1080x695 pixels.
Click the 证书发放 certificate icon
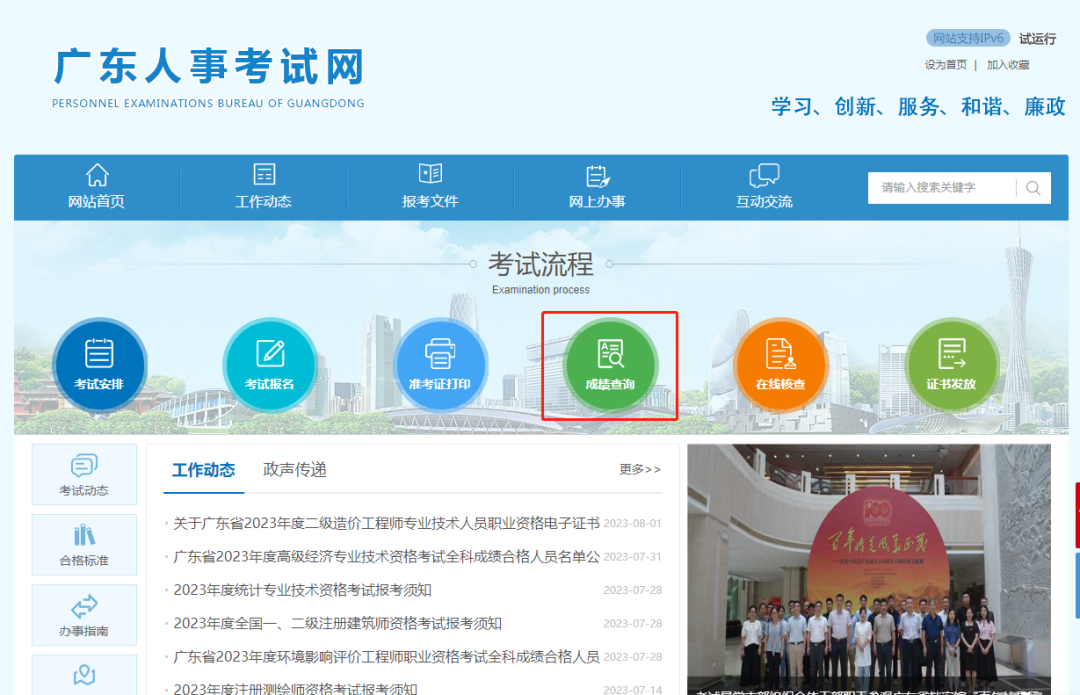pyautogui.click(x=951, y=364)
